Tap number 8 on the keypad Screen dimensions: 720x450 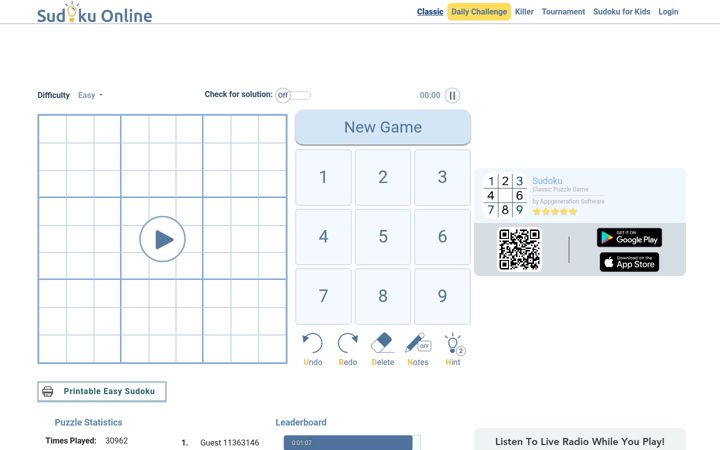point(383,296)
